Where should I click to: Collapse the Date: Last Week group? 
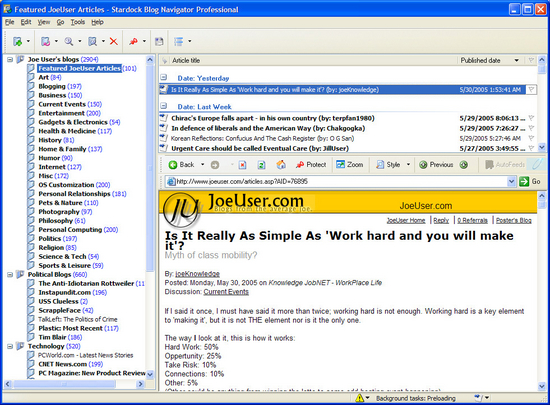(164, 105)
